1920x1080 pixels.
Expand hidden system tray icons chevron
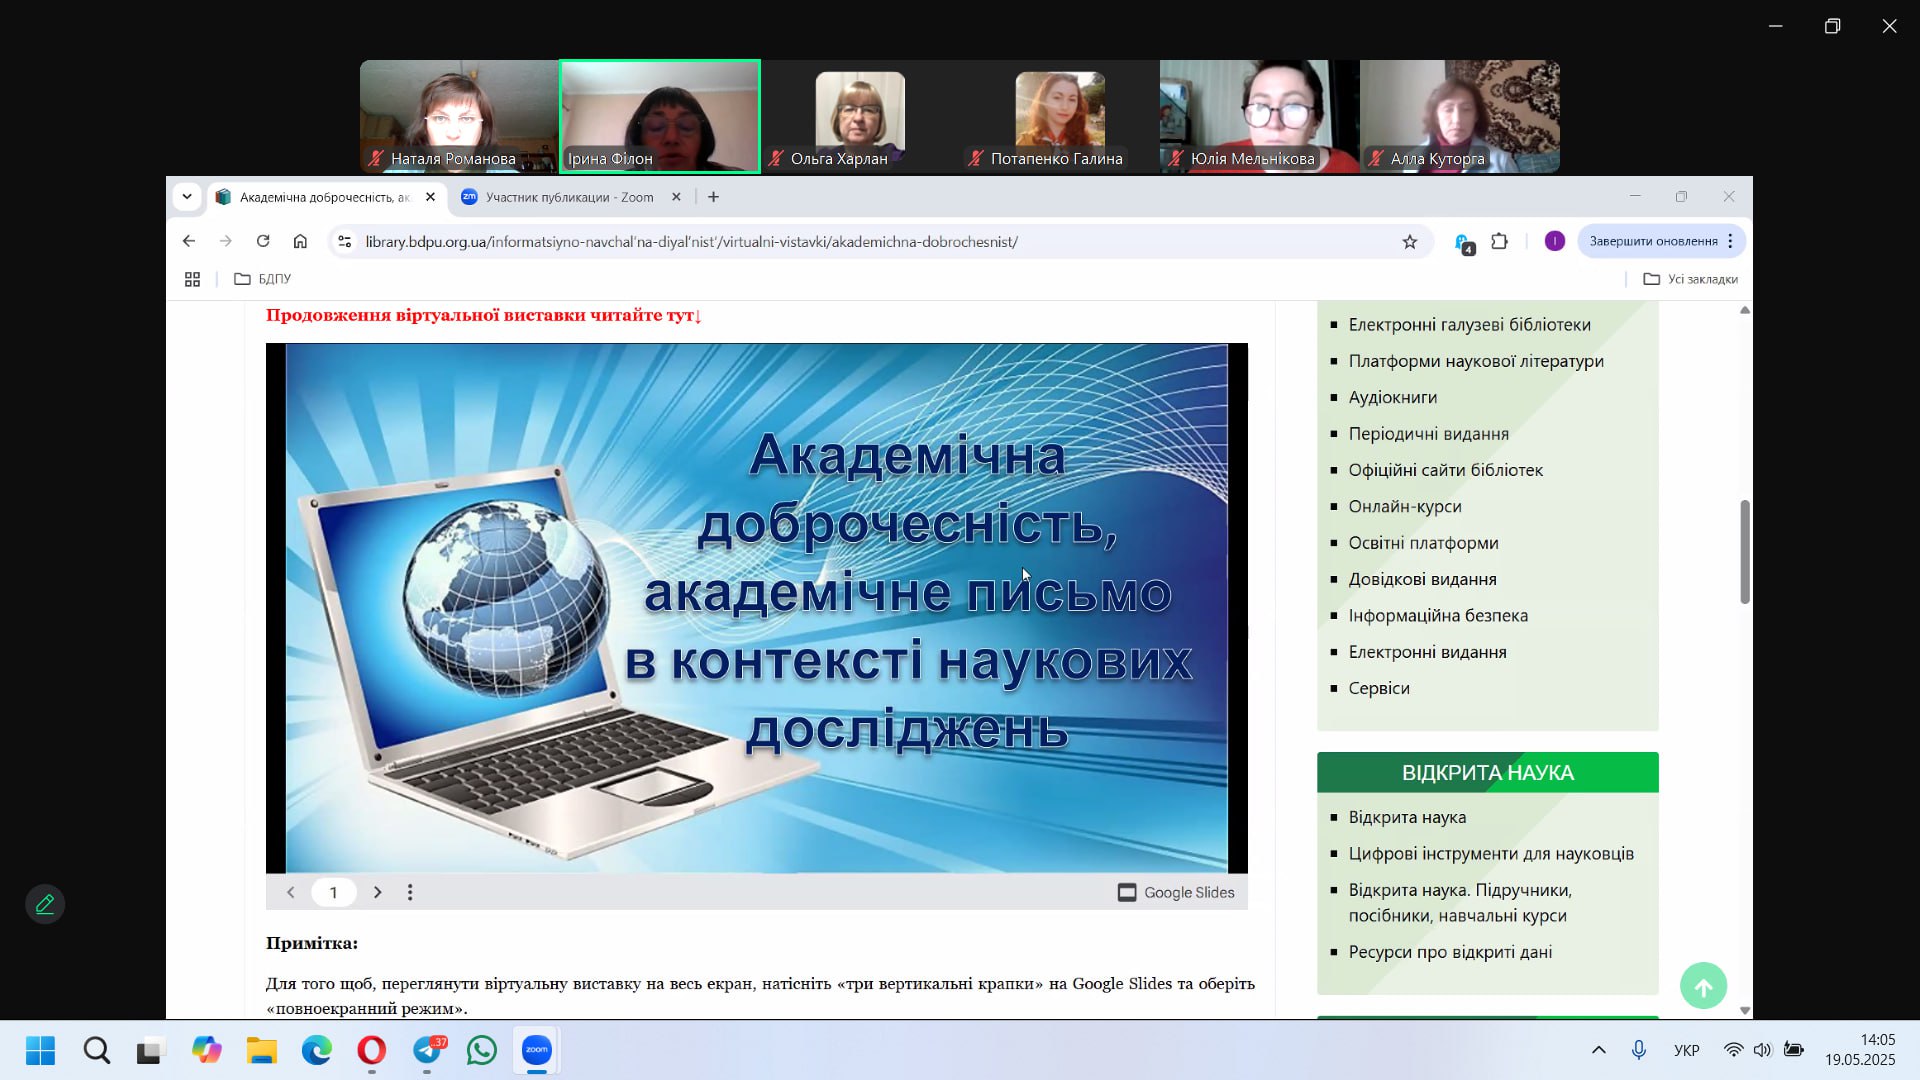1598,1050
